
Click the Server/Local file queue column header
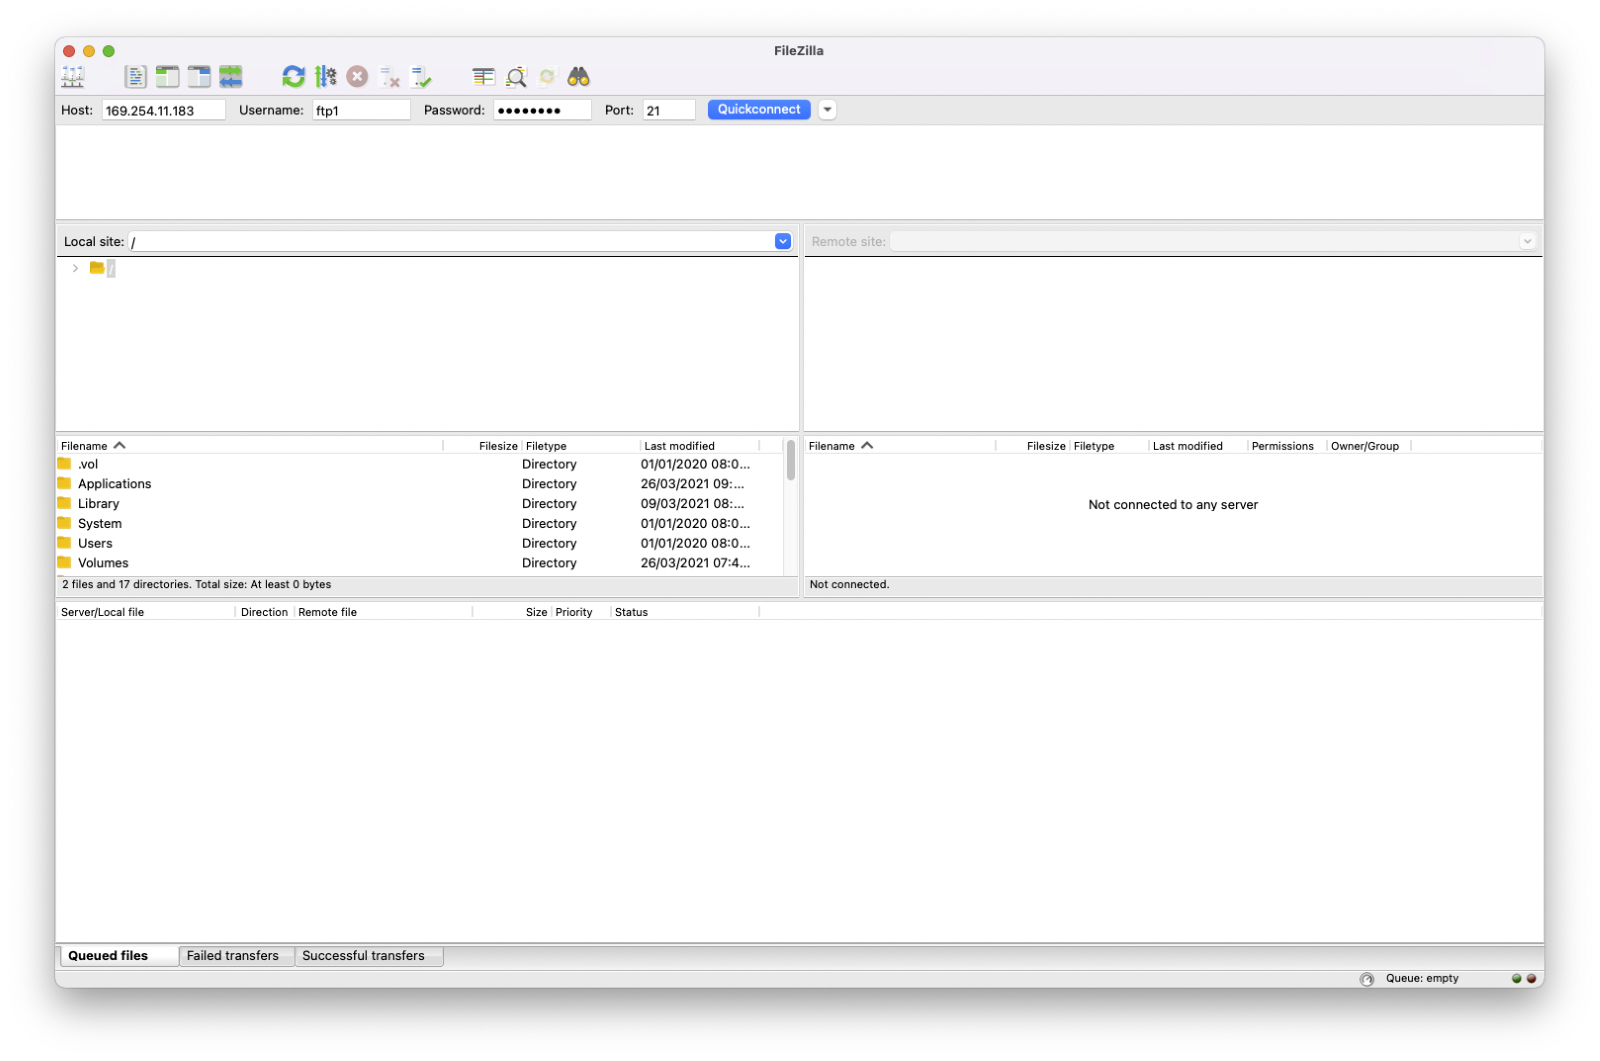pos(146,613)
